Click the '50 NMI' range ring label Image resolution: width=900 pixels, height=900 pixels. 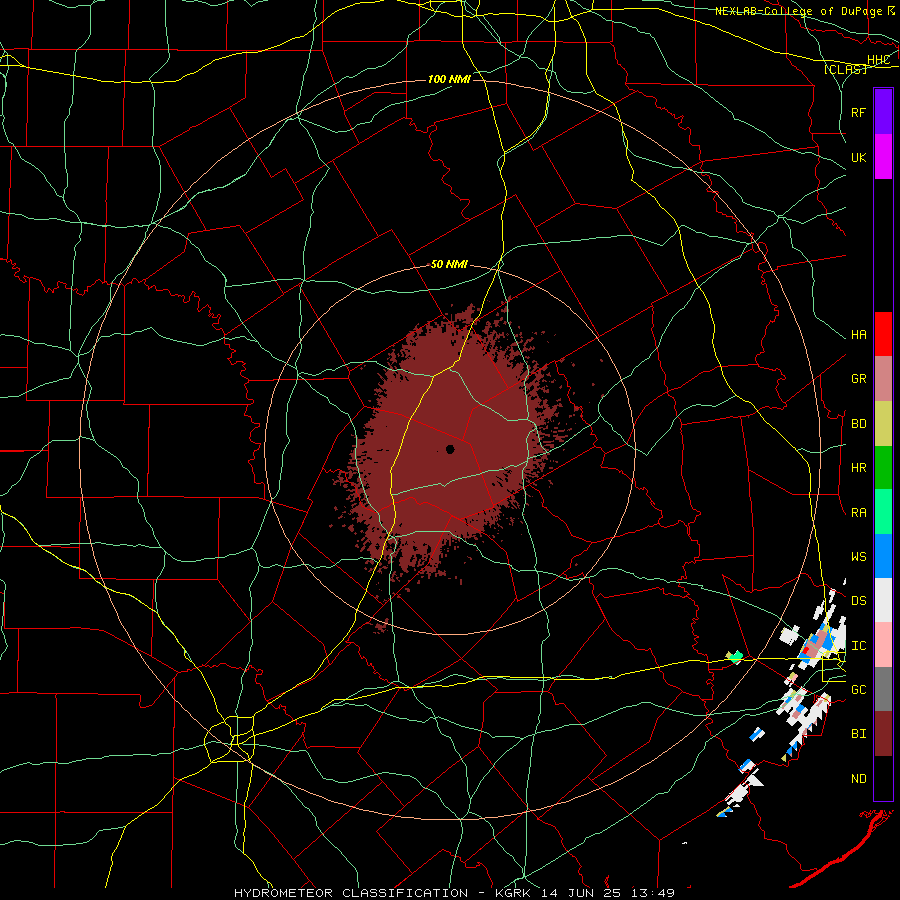pos(449,264)
